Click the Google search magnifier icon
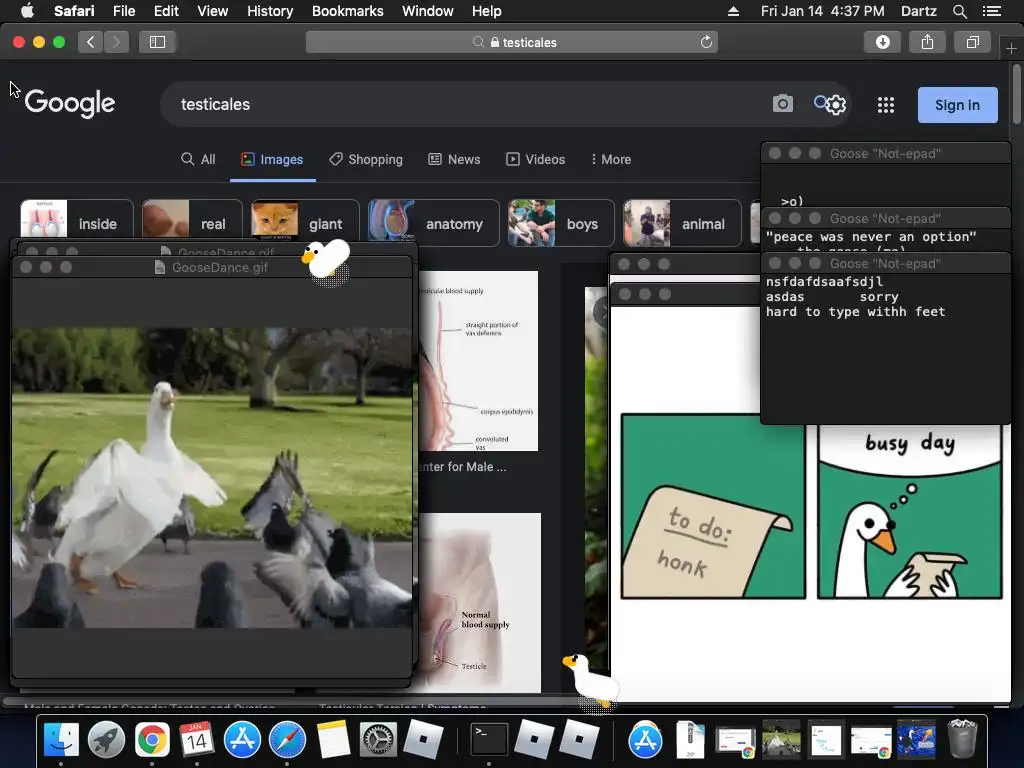The image size is (1024, 768). point(821,102)
